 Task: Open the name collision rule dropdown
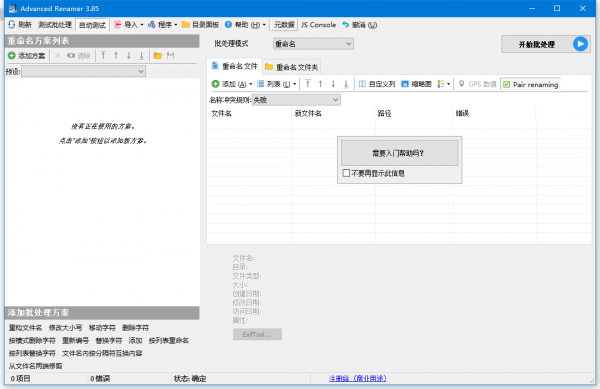tap(296, 100)
